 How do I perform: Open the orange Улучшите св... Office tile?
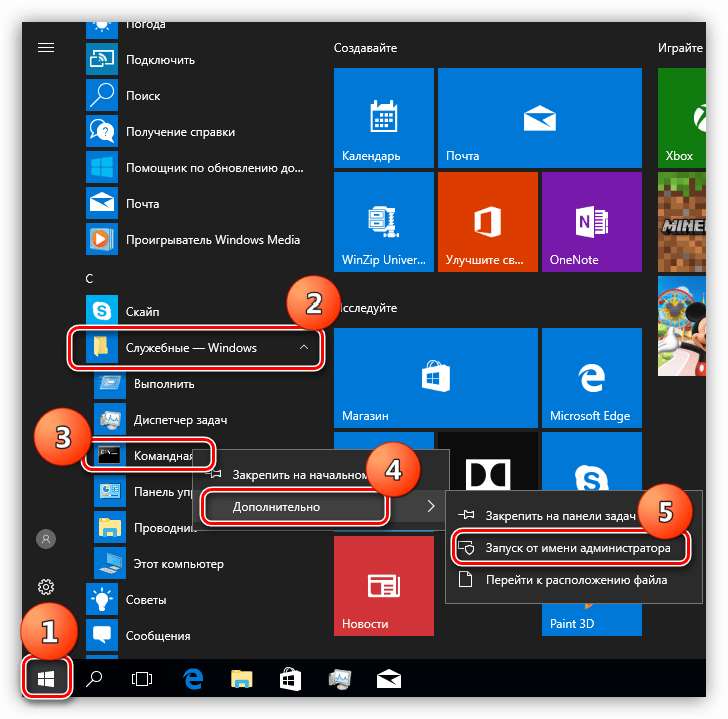point(488,222)
